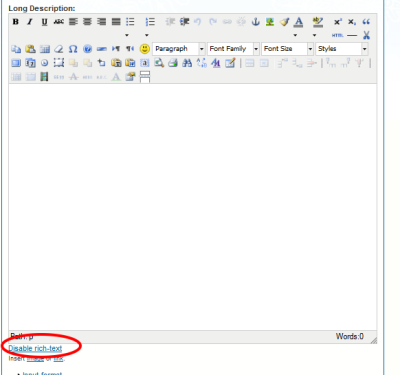Click the printer print icon
This screenshot has height=375, width=400.
tap(173, 63)
